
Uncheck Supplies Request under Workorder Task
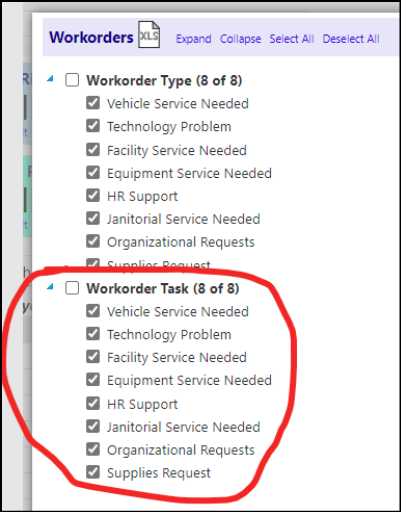(93, 472)
